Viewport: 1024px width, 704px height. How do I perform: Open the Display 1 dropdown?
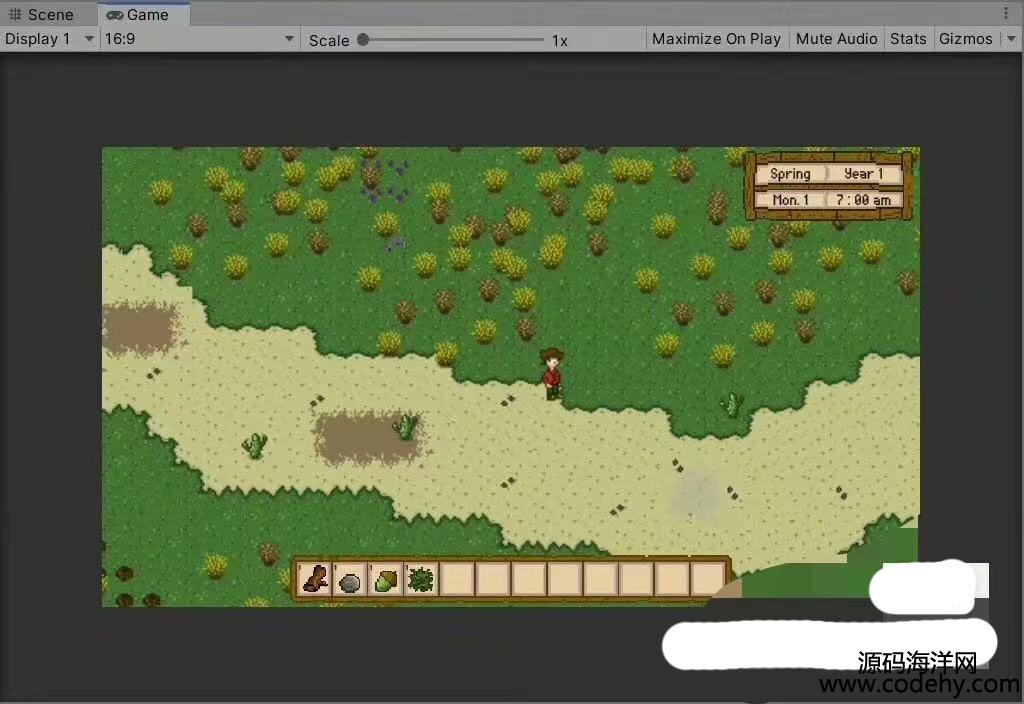point(50,39)
